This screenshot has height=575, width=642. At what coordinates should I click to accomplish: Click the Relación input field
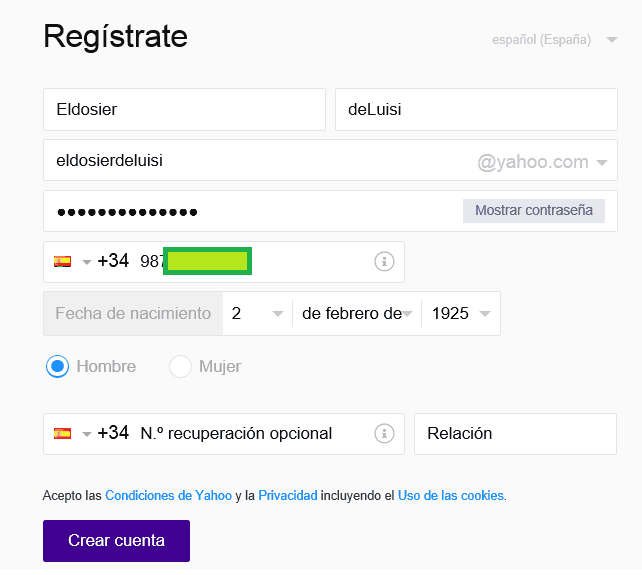pyautogui.click(x=515, y=434)
